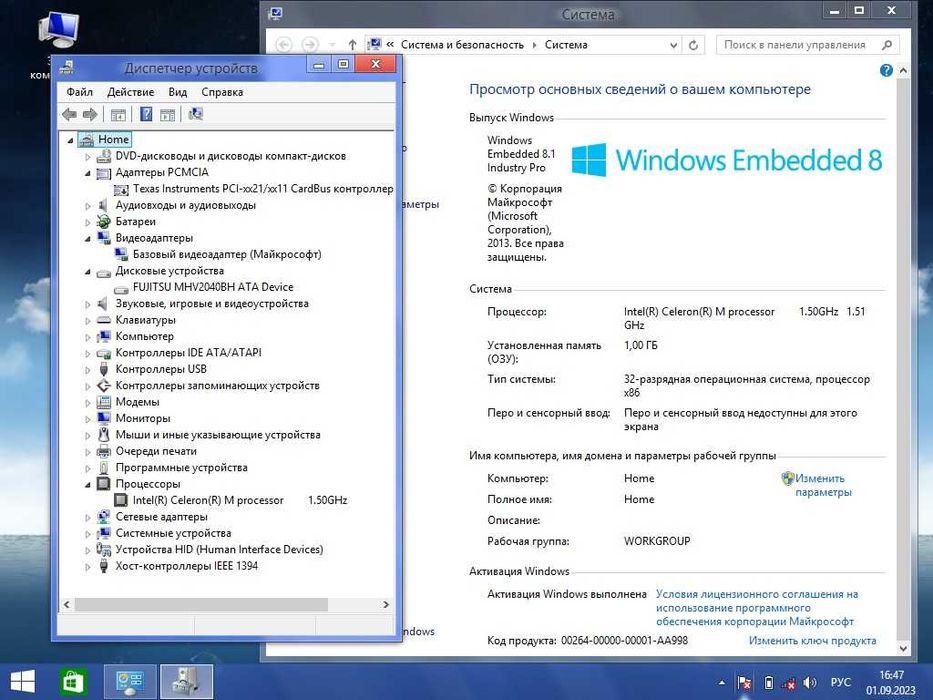Click the Очереди печати printer icon
Screen dimensions: 933x700
[104, 451]
